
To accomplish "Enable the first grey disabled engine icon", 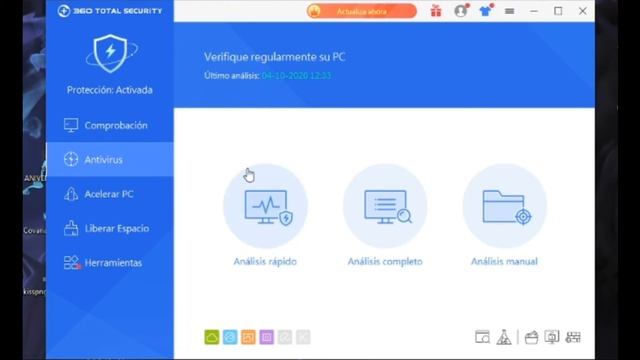I will (x=285, y=337).
